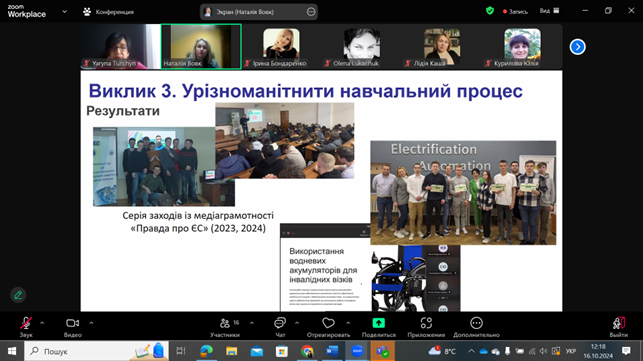The image size is (643, 361).
Task: Open File Explorer from taskbar
Action: click(231, 351)
